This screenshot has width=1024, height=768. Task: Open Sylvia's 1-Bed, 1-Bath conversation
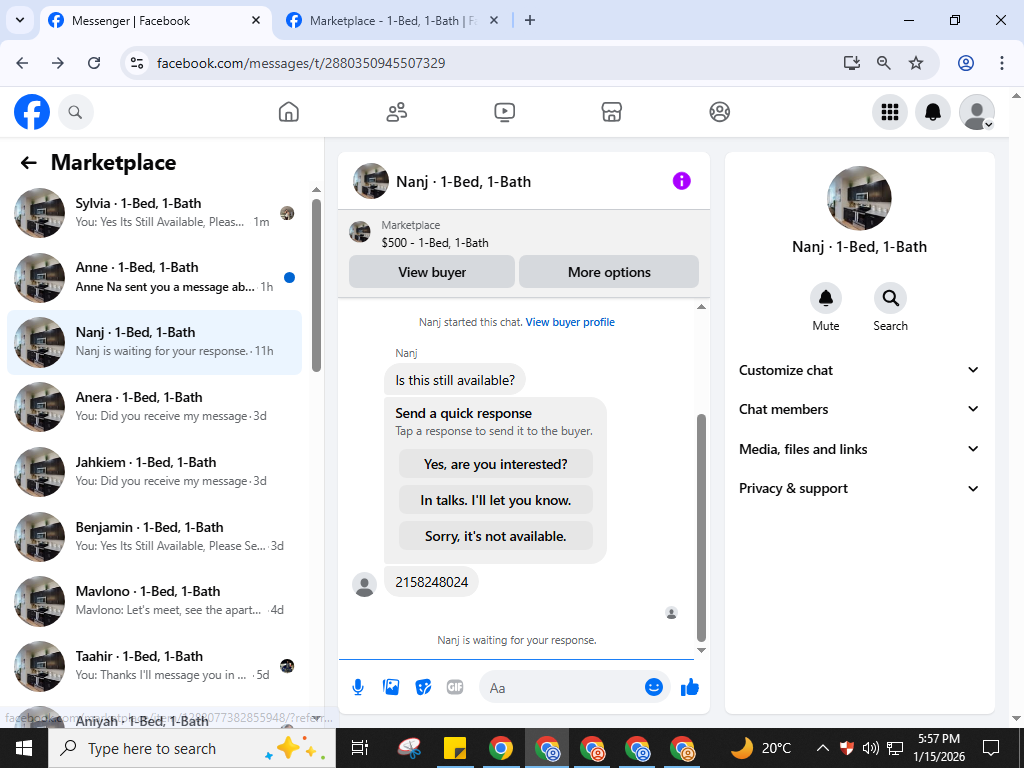(154, 212)
